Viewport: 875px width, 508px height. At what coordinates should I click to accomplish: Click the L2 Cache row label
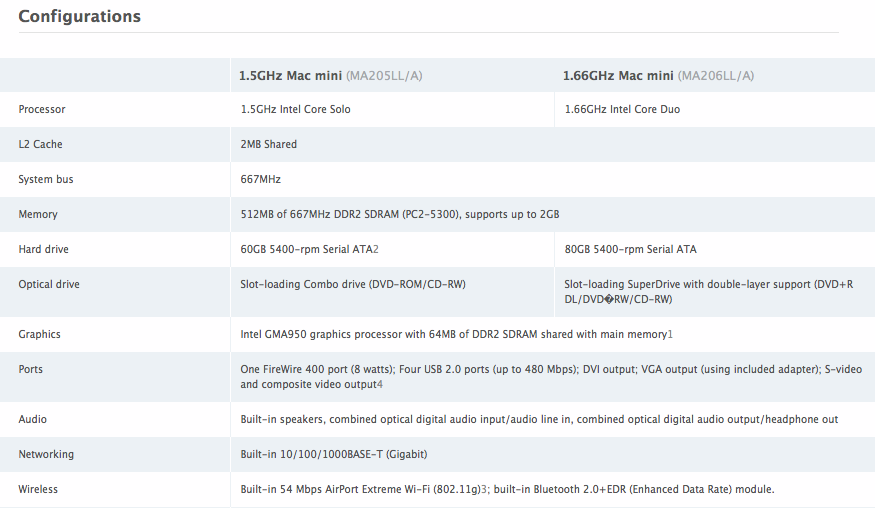coord(40,144)
